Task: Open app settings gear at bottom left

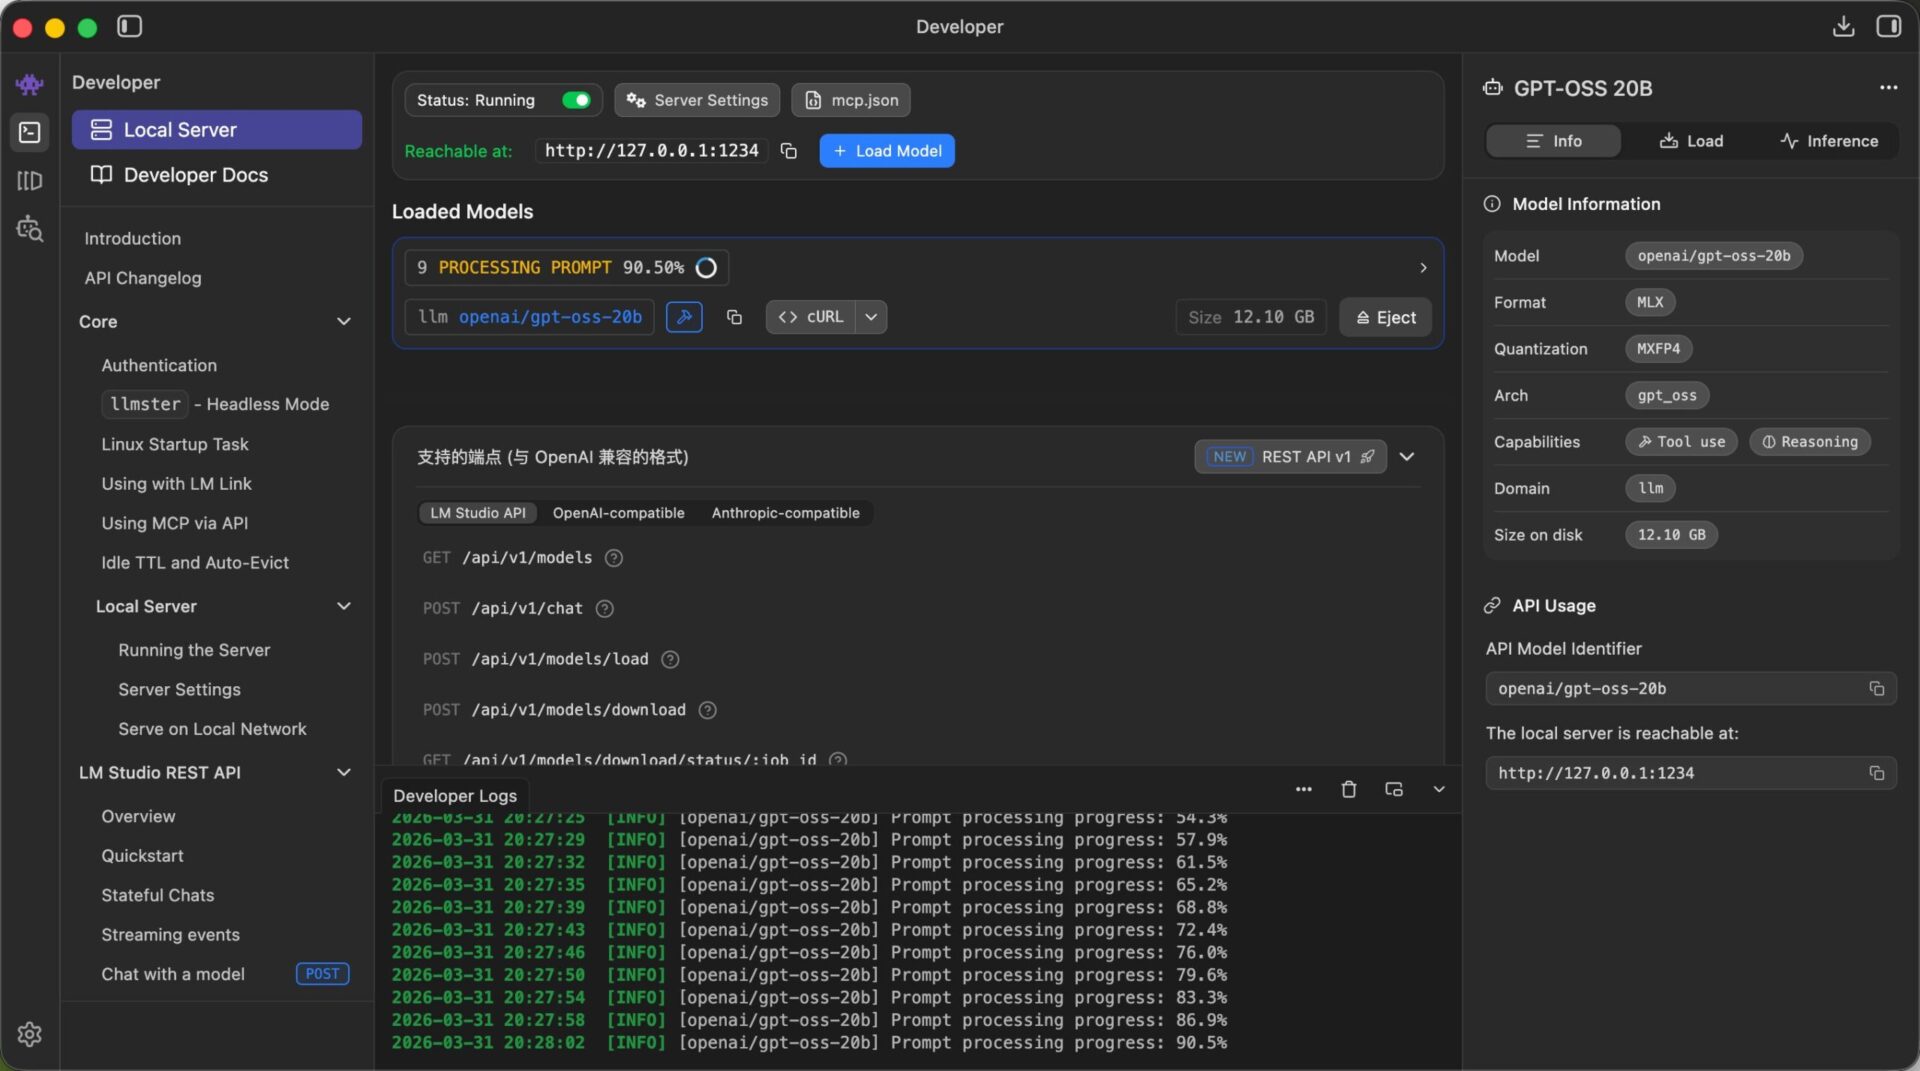Action: pos(30,1034)
